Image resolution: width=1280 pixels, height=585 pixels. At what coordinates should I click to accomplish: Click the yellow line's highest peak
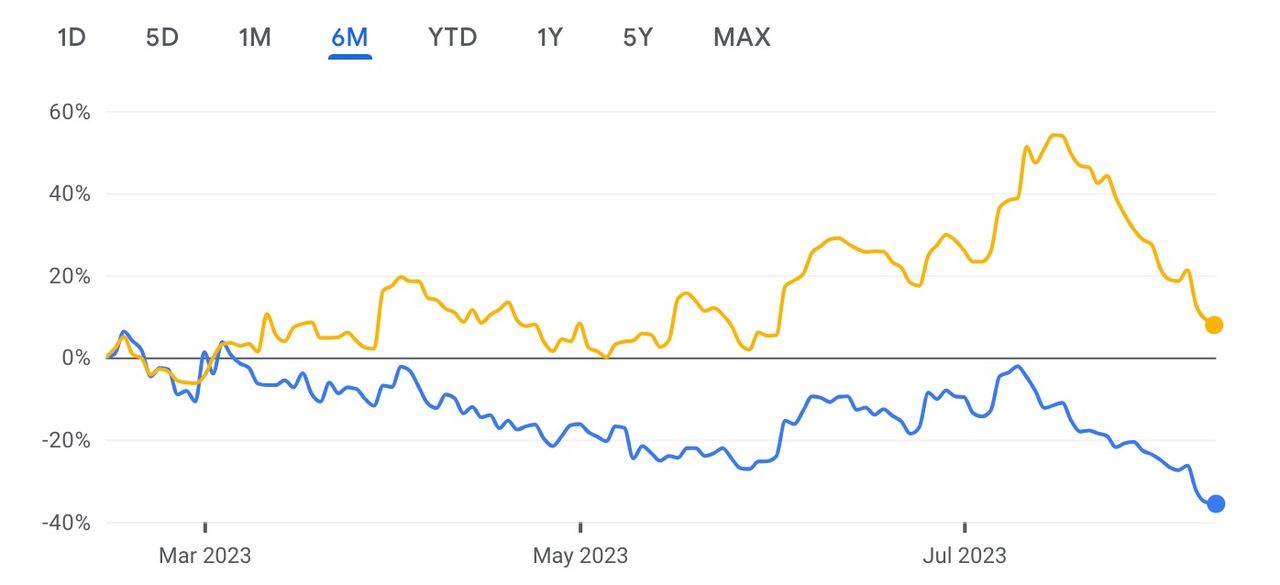[x=1056, y=135]
